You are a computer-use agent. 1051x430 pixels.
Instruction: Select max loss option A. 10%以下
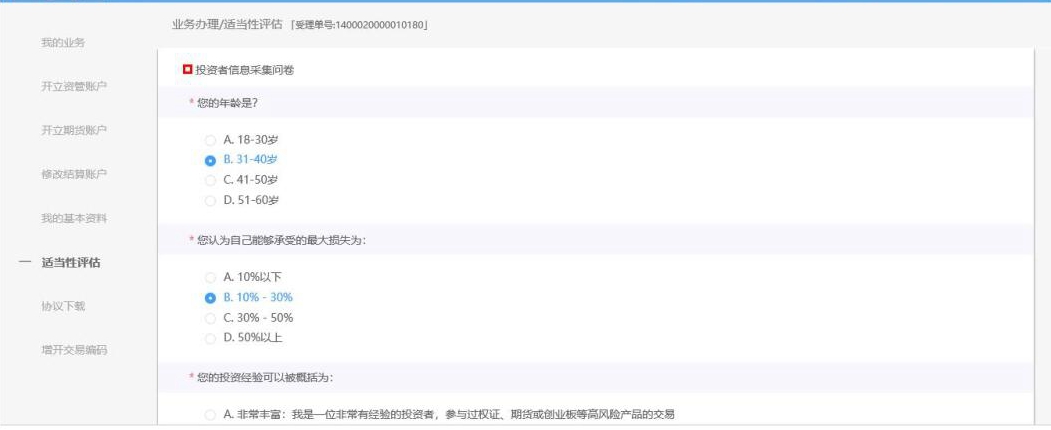[x=210, y=276]
